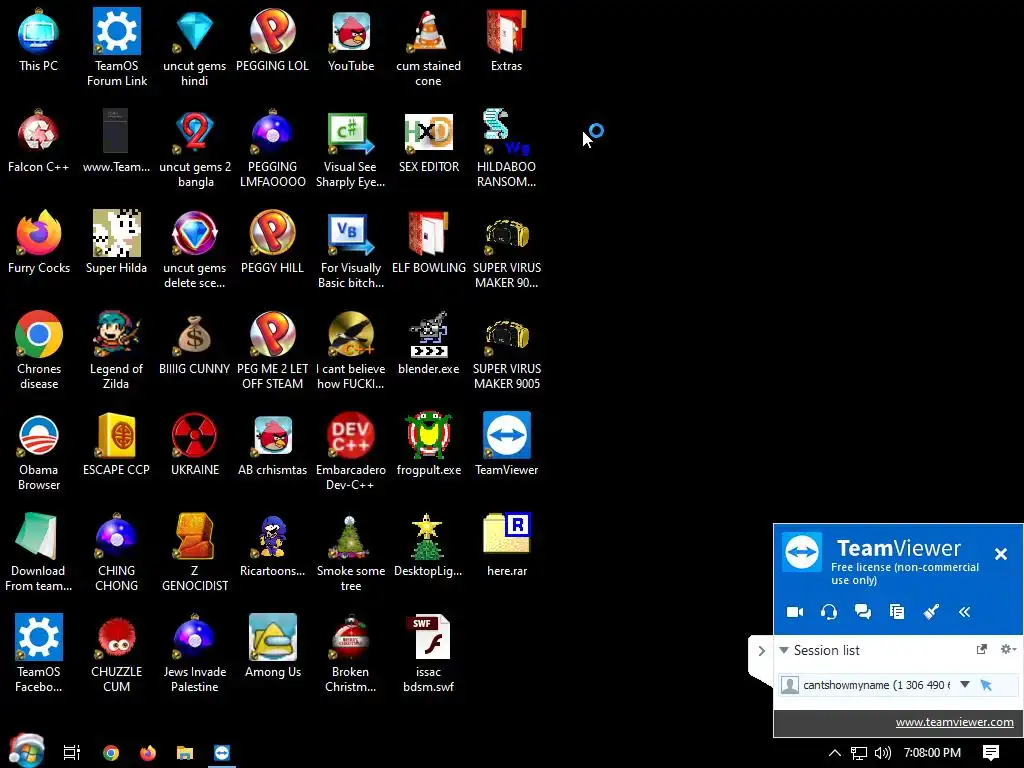Select the Broken Christm... ornament icon
Viewport: 1024px width, 768px height.
point(351,654)
